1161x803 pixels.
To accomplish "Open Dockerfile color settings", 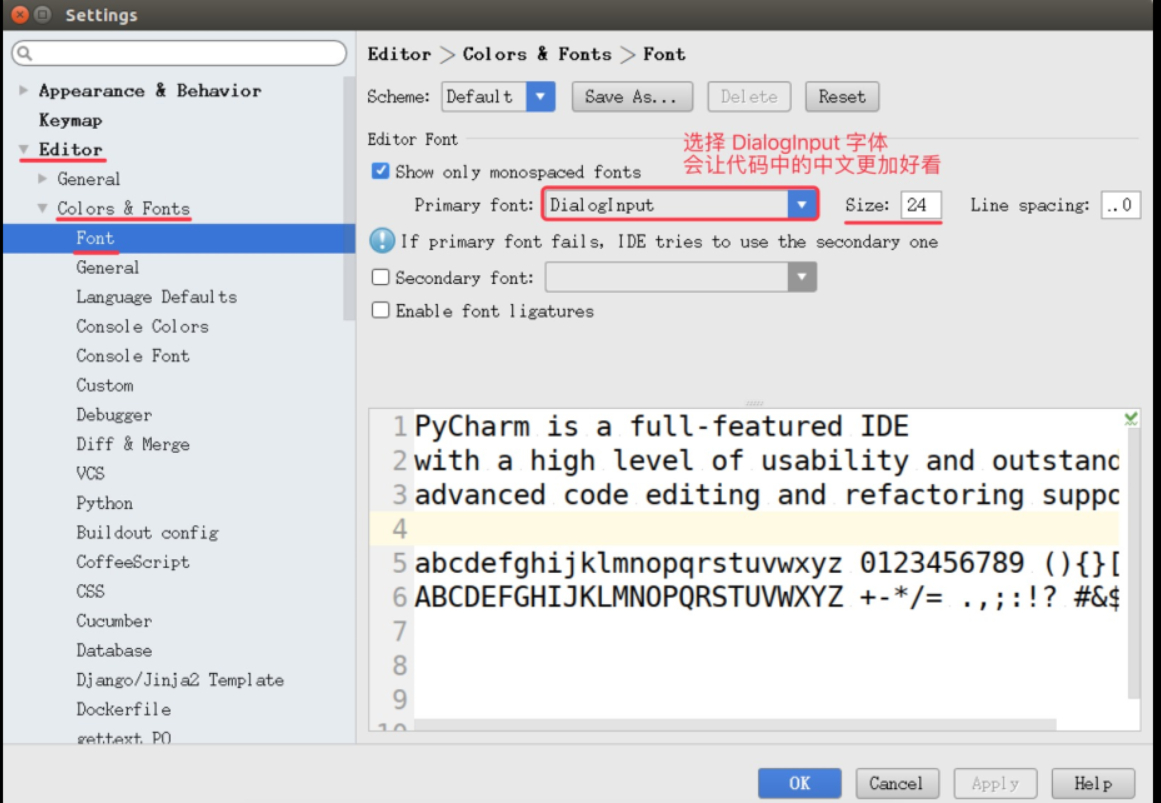I will tap(123, 710).
